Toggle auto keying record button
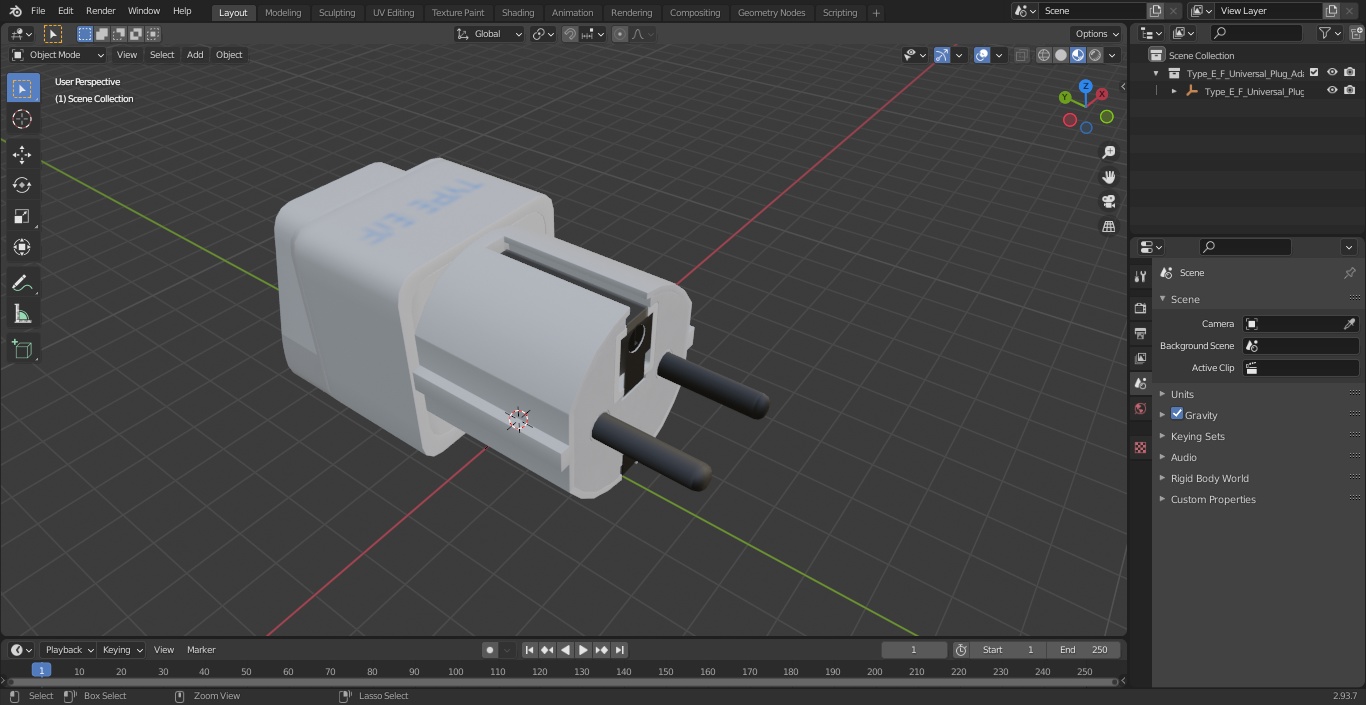This screenshot has height=705, width=1366. click(x=490, y=650)
